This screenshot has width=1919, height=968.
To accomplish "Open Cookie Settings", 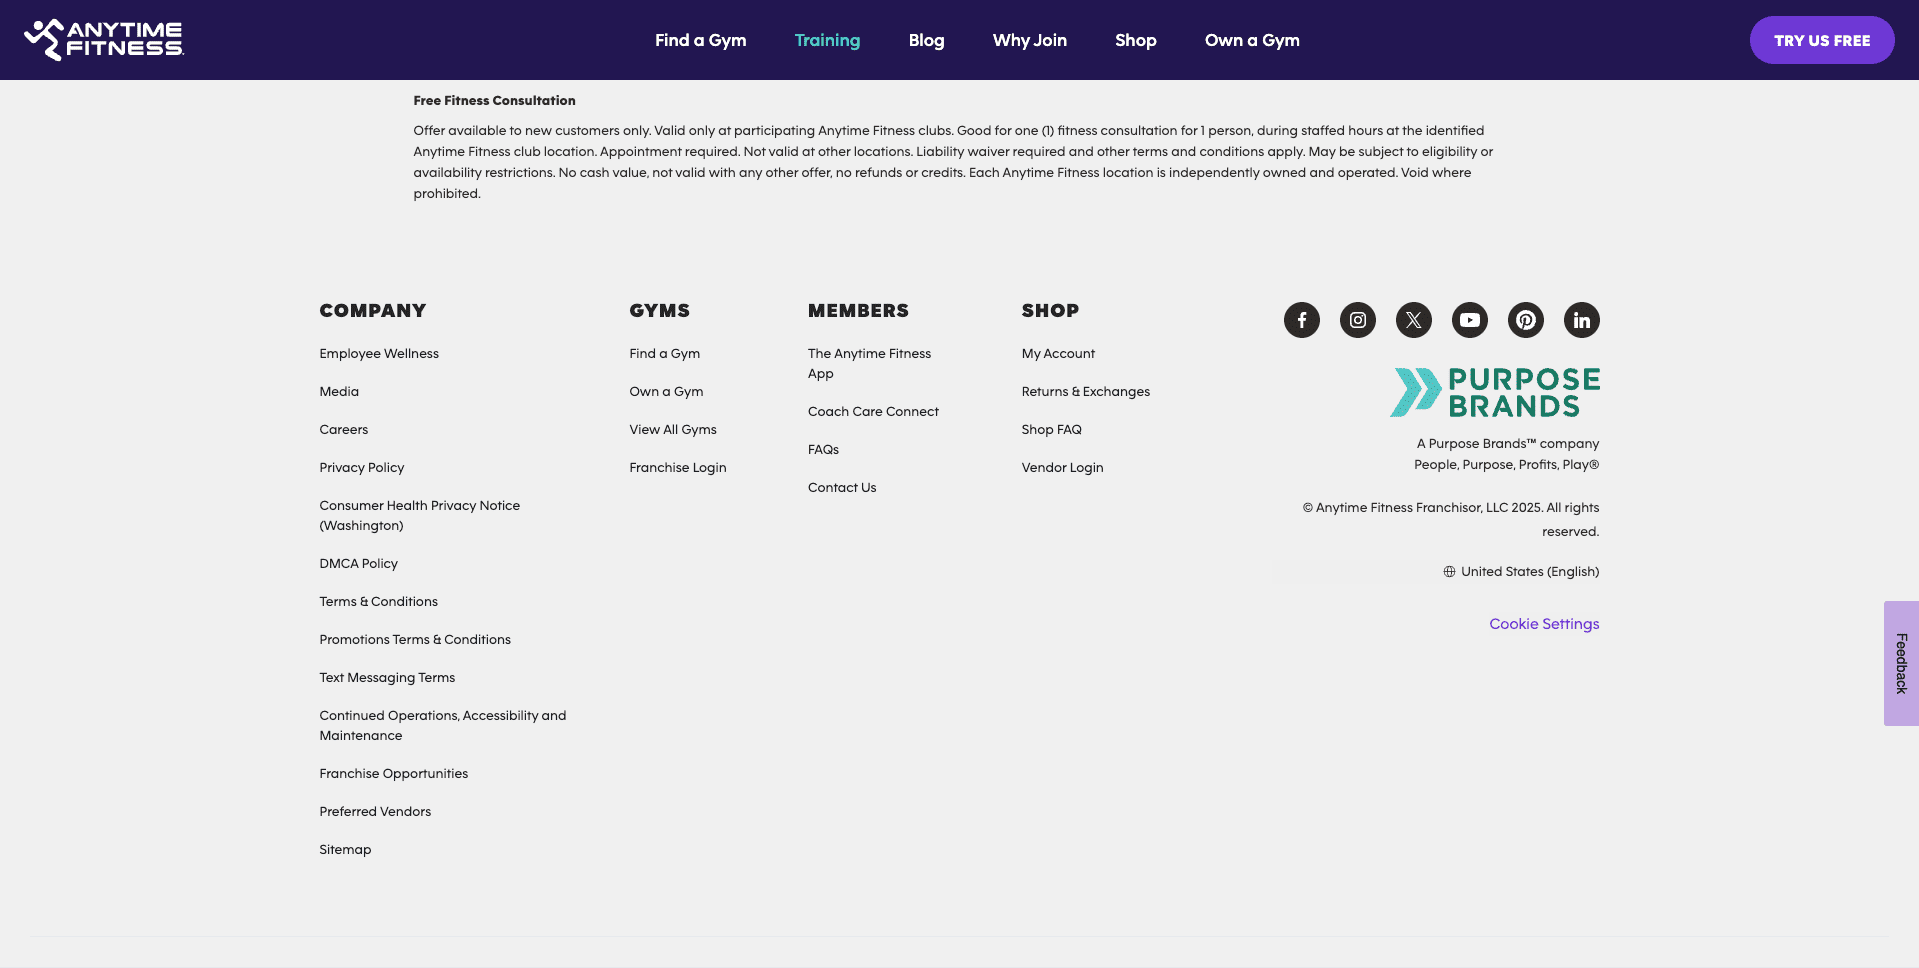I will click(x=1543, y=623).
